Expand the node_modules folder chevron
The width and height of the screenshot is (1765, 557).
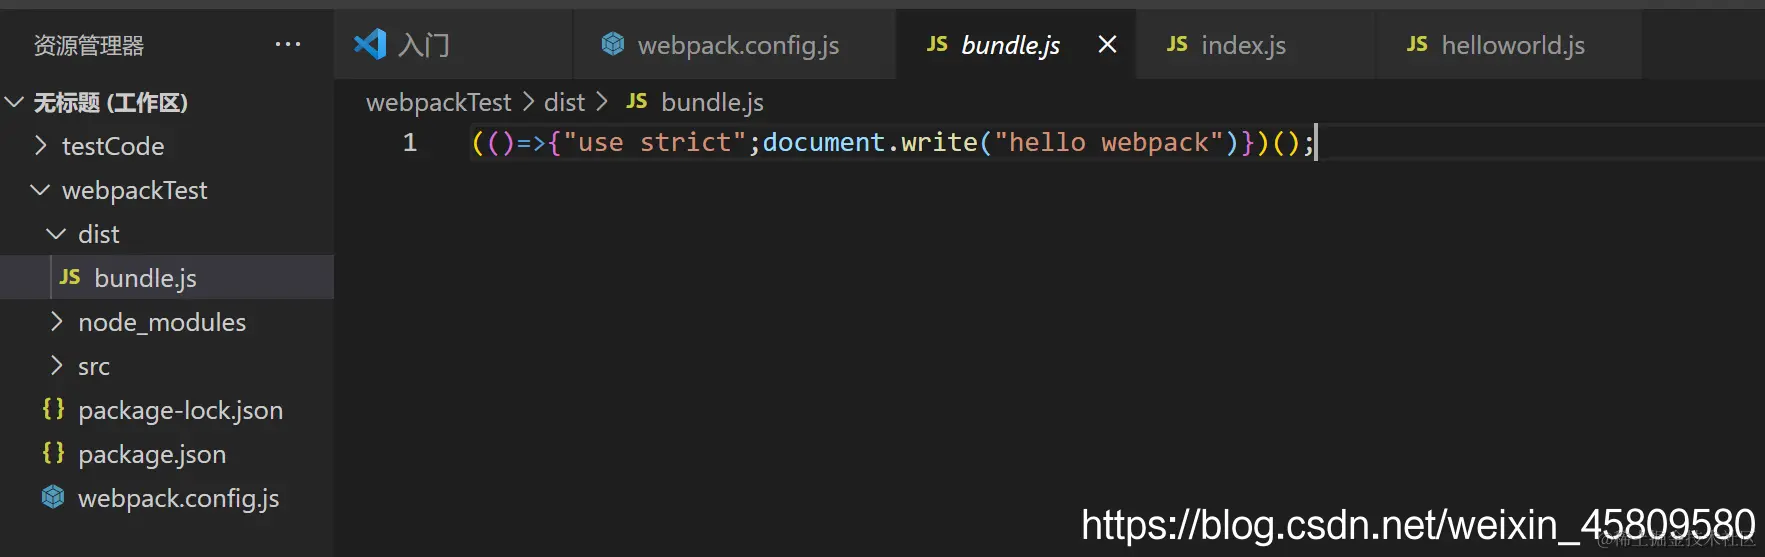coord(57,322)
